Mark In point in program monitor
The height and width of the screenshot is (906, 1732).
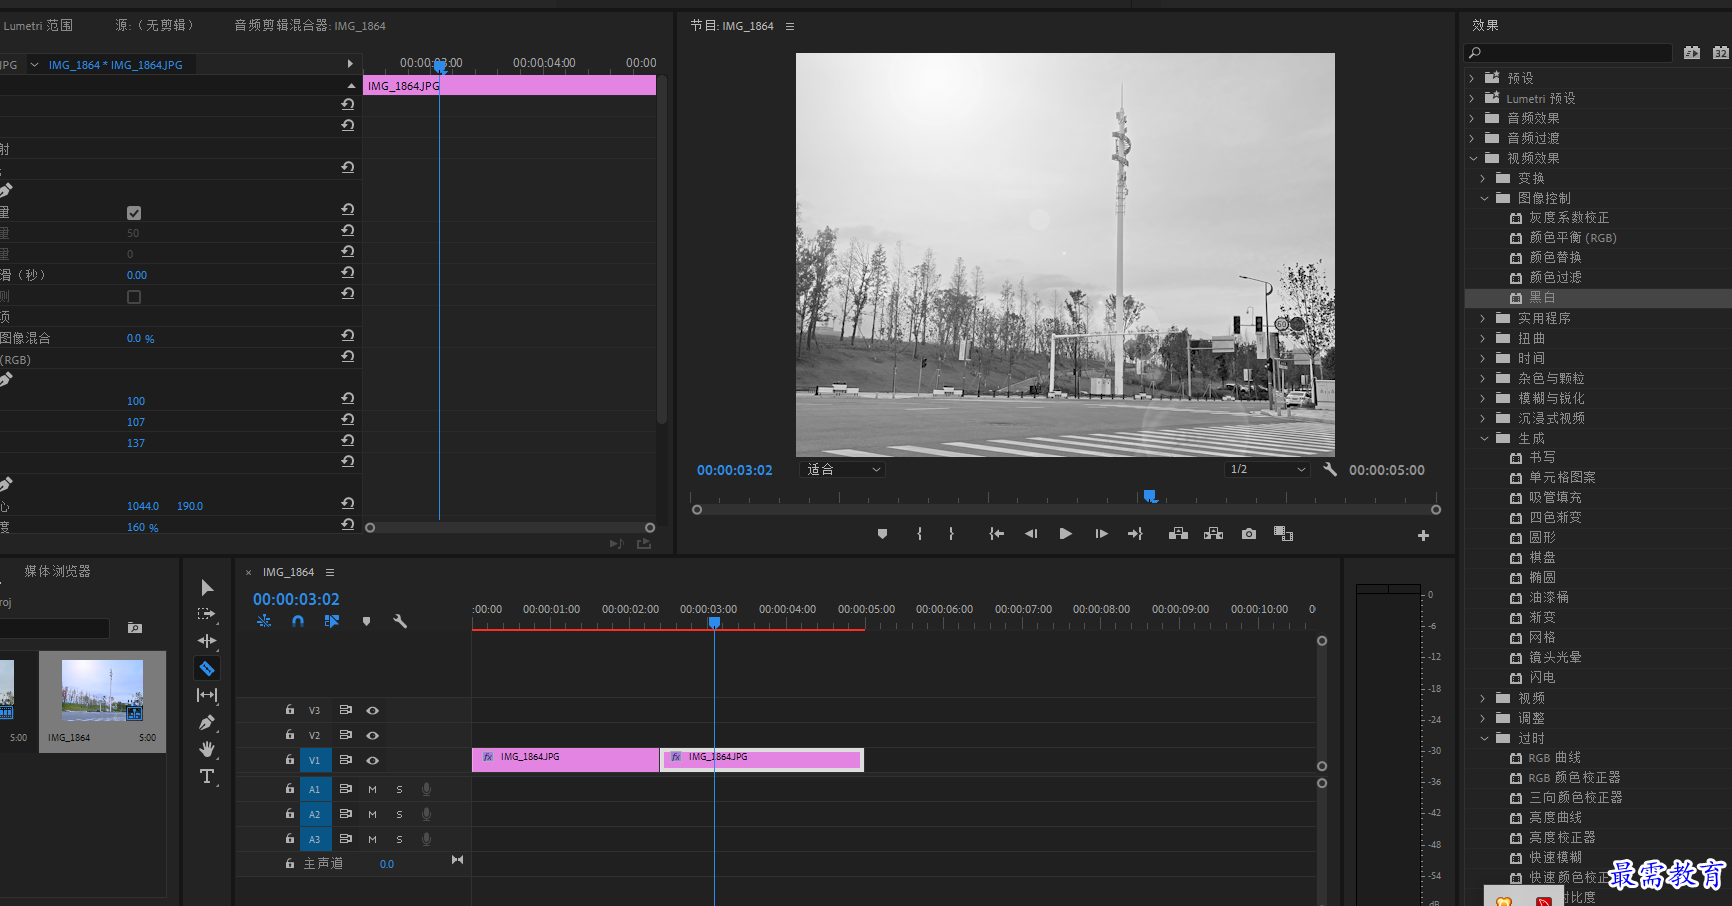919,534
